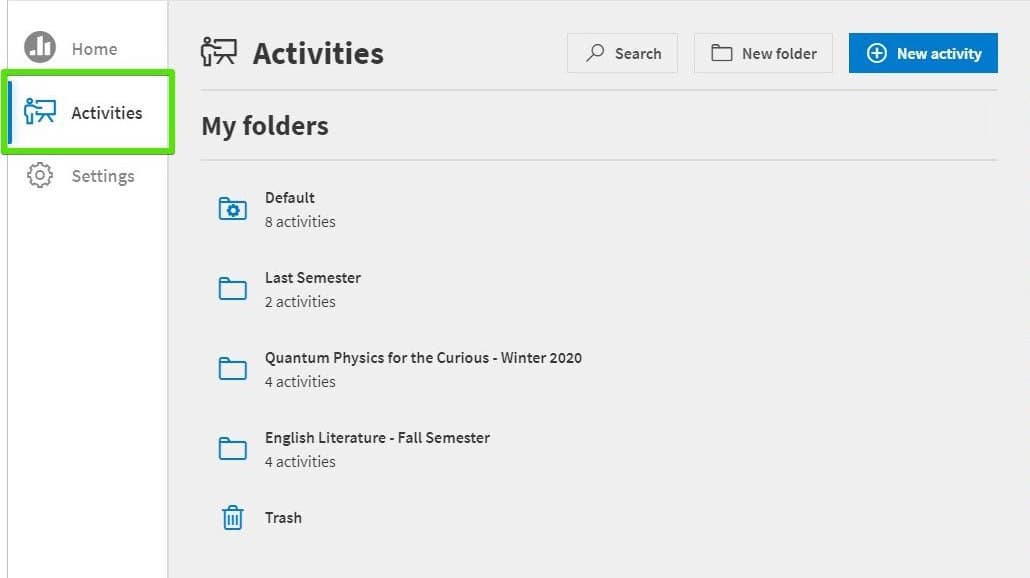
Task: Click the plus icon on New activity
Action: pos(876,53)
